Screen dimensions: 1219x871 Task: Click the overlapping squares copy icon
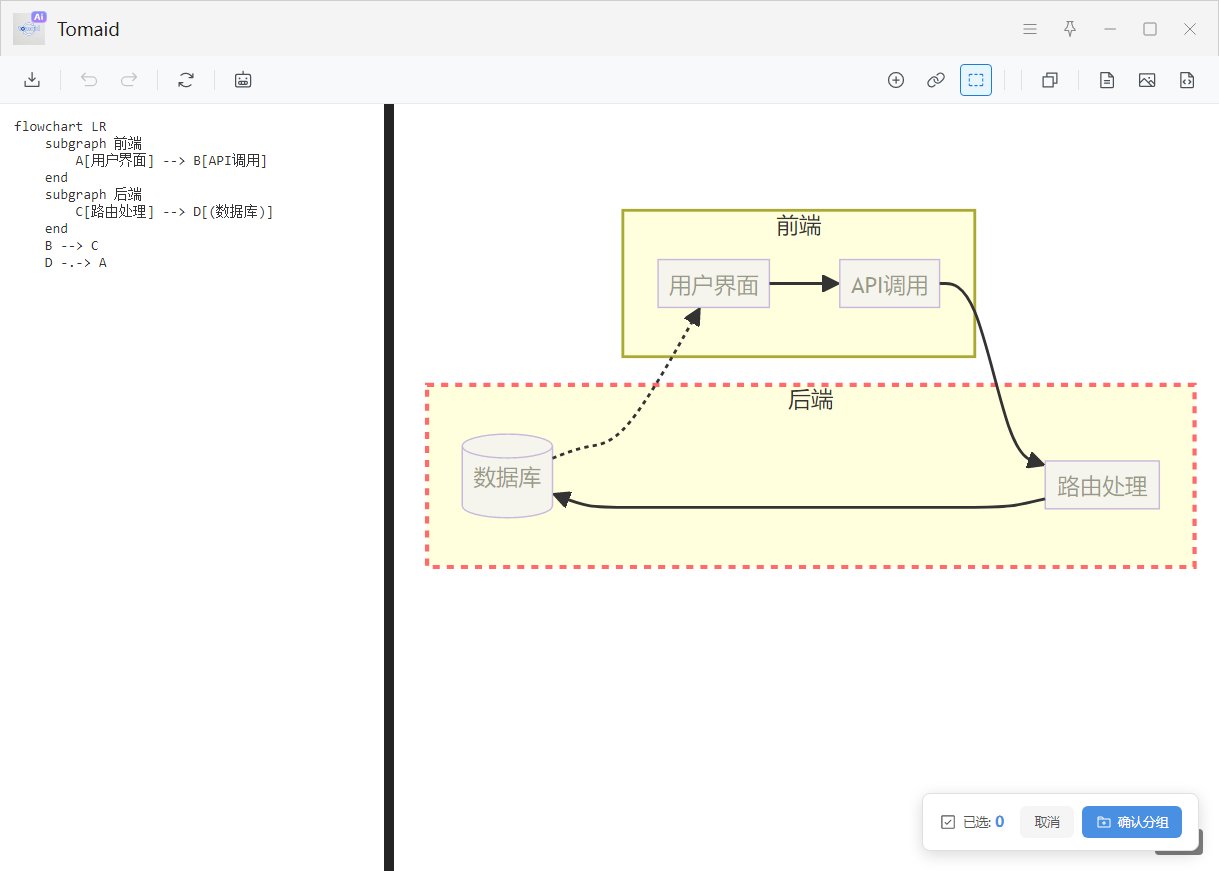point(1050,80)
